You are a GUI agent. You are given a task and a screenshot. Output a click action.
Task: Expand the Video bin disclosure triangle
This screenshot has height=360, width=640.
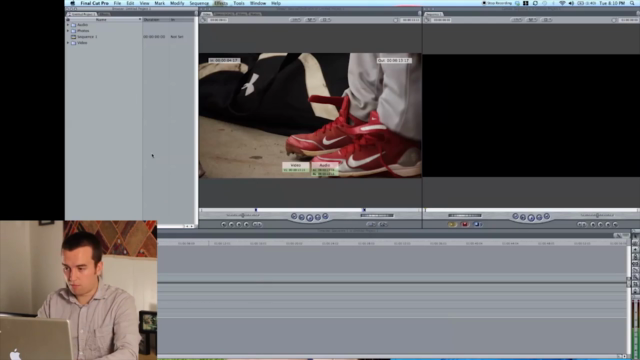tap(68, 42)
